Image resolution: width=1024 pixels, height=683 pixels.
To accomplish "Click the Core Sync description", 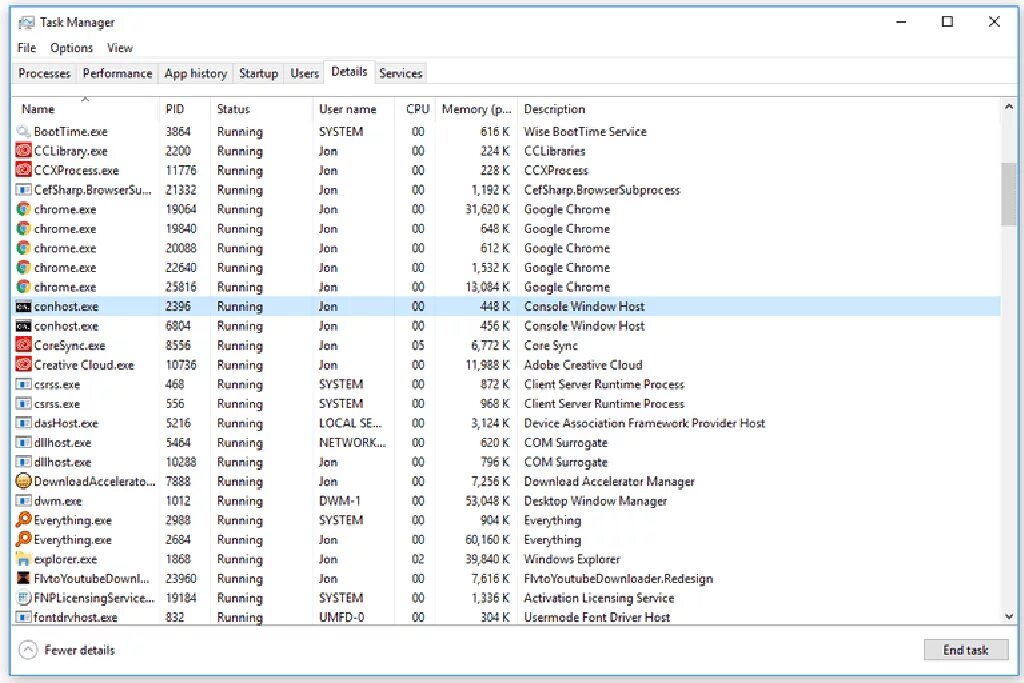I will pos(551,345).
